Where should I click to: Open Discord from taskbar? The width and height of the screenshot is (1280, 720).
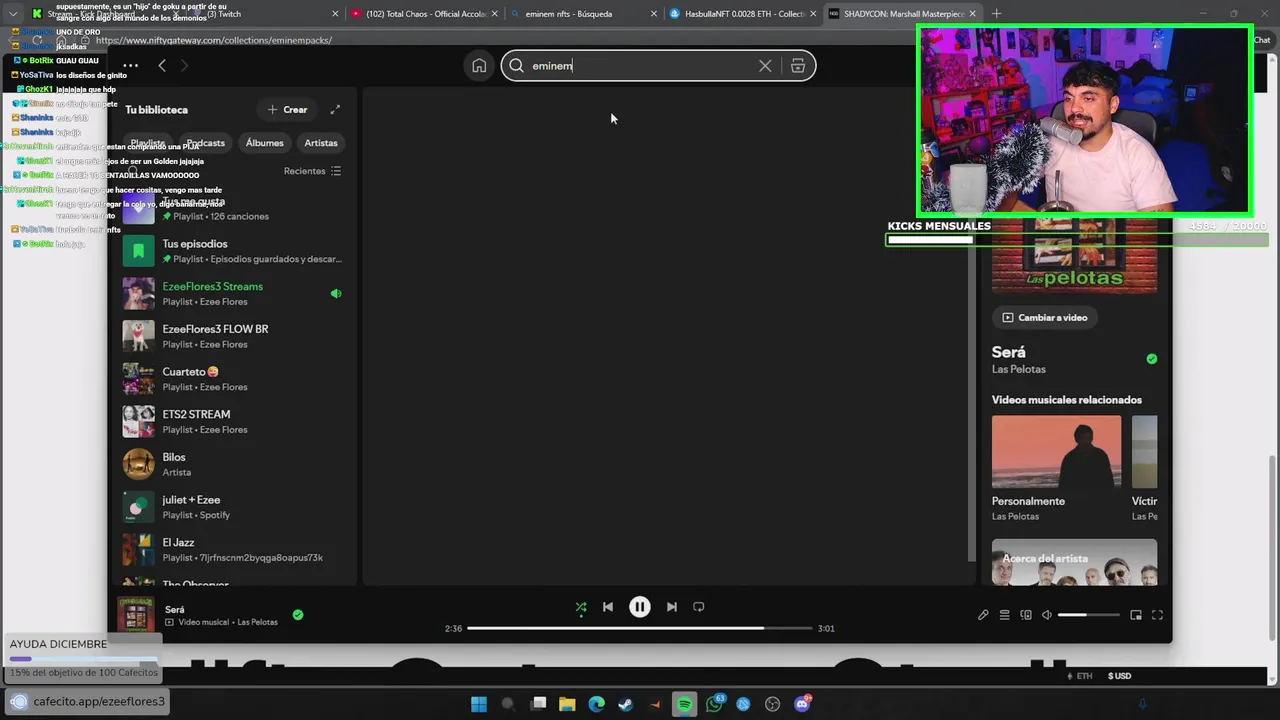tap(802, 704)
